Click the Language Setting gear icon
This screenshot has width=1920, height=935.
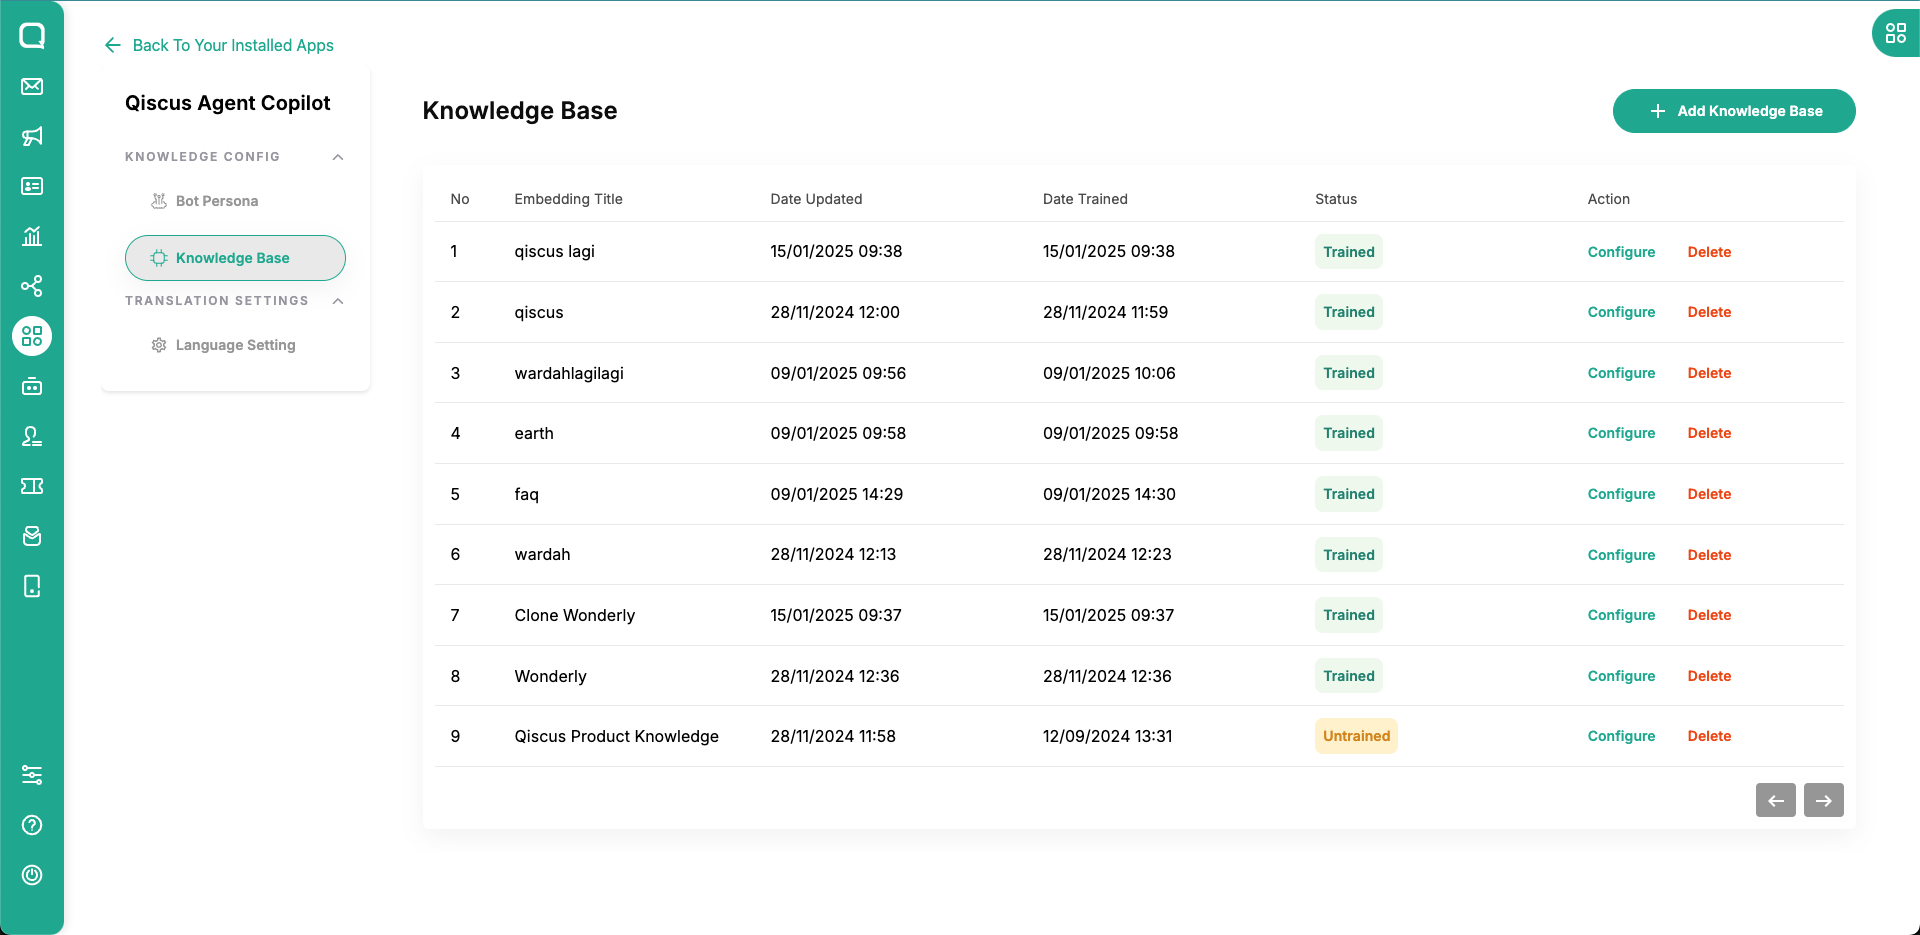[x=158, y=345]
